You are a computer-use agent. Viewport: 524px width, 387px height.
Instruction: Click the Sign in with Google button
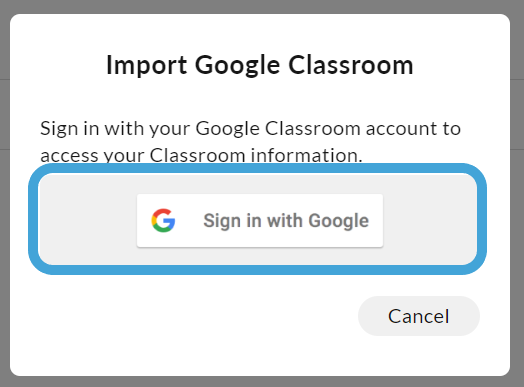pyautogui.click(x=260, y=221)
